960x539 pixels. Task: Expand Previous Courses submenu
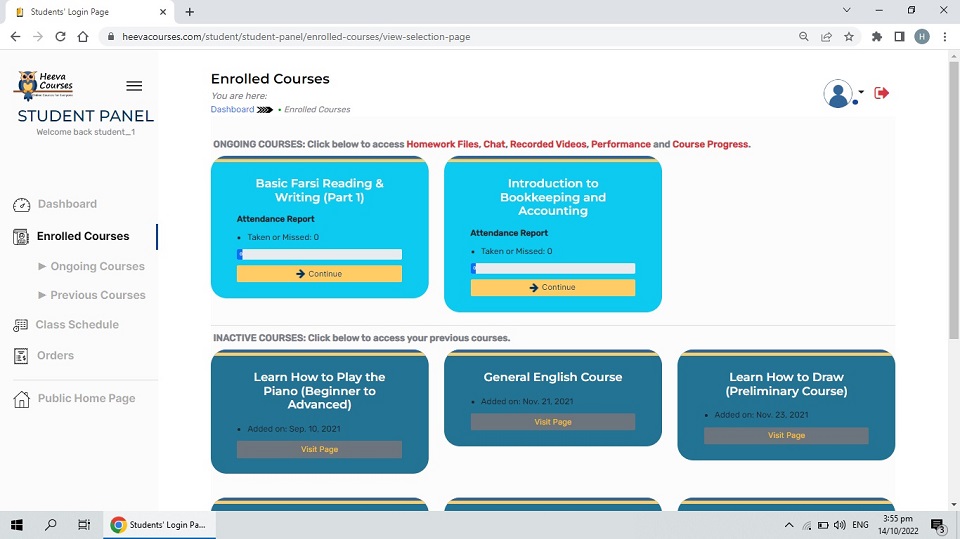(x=92, y=295)
